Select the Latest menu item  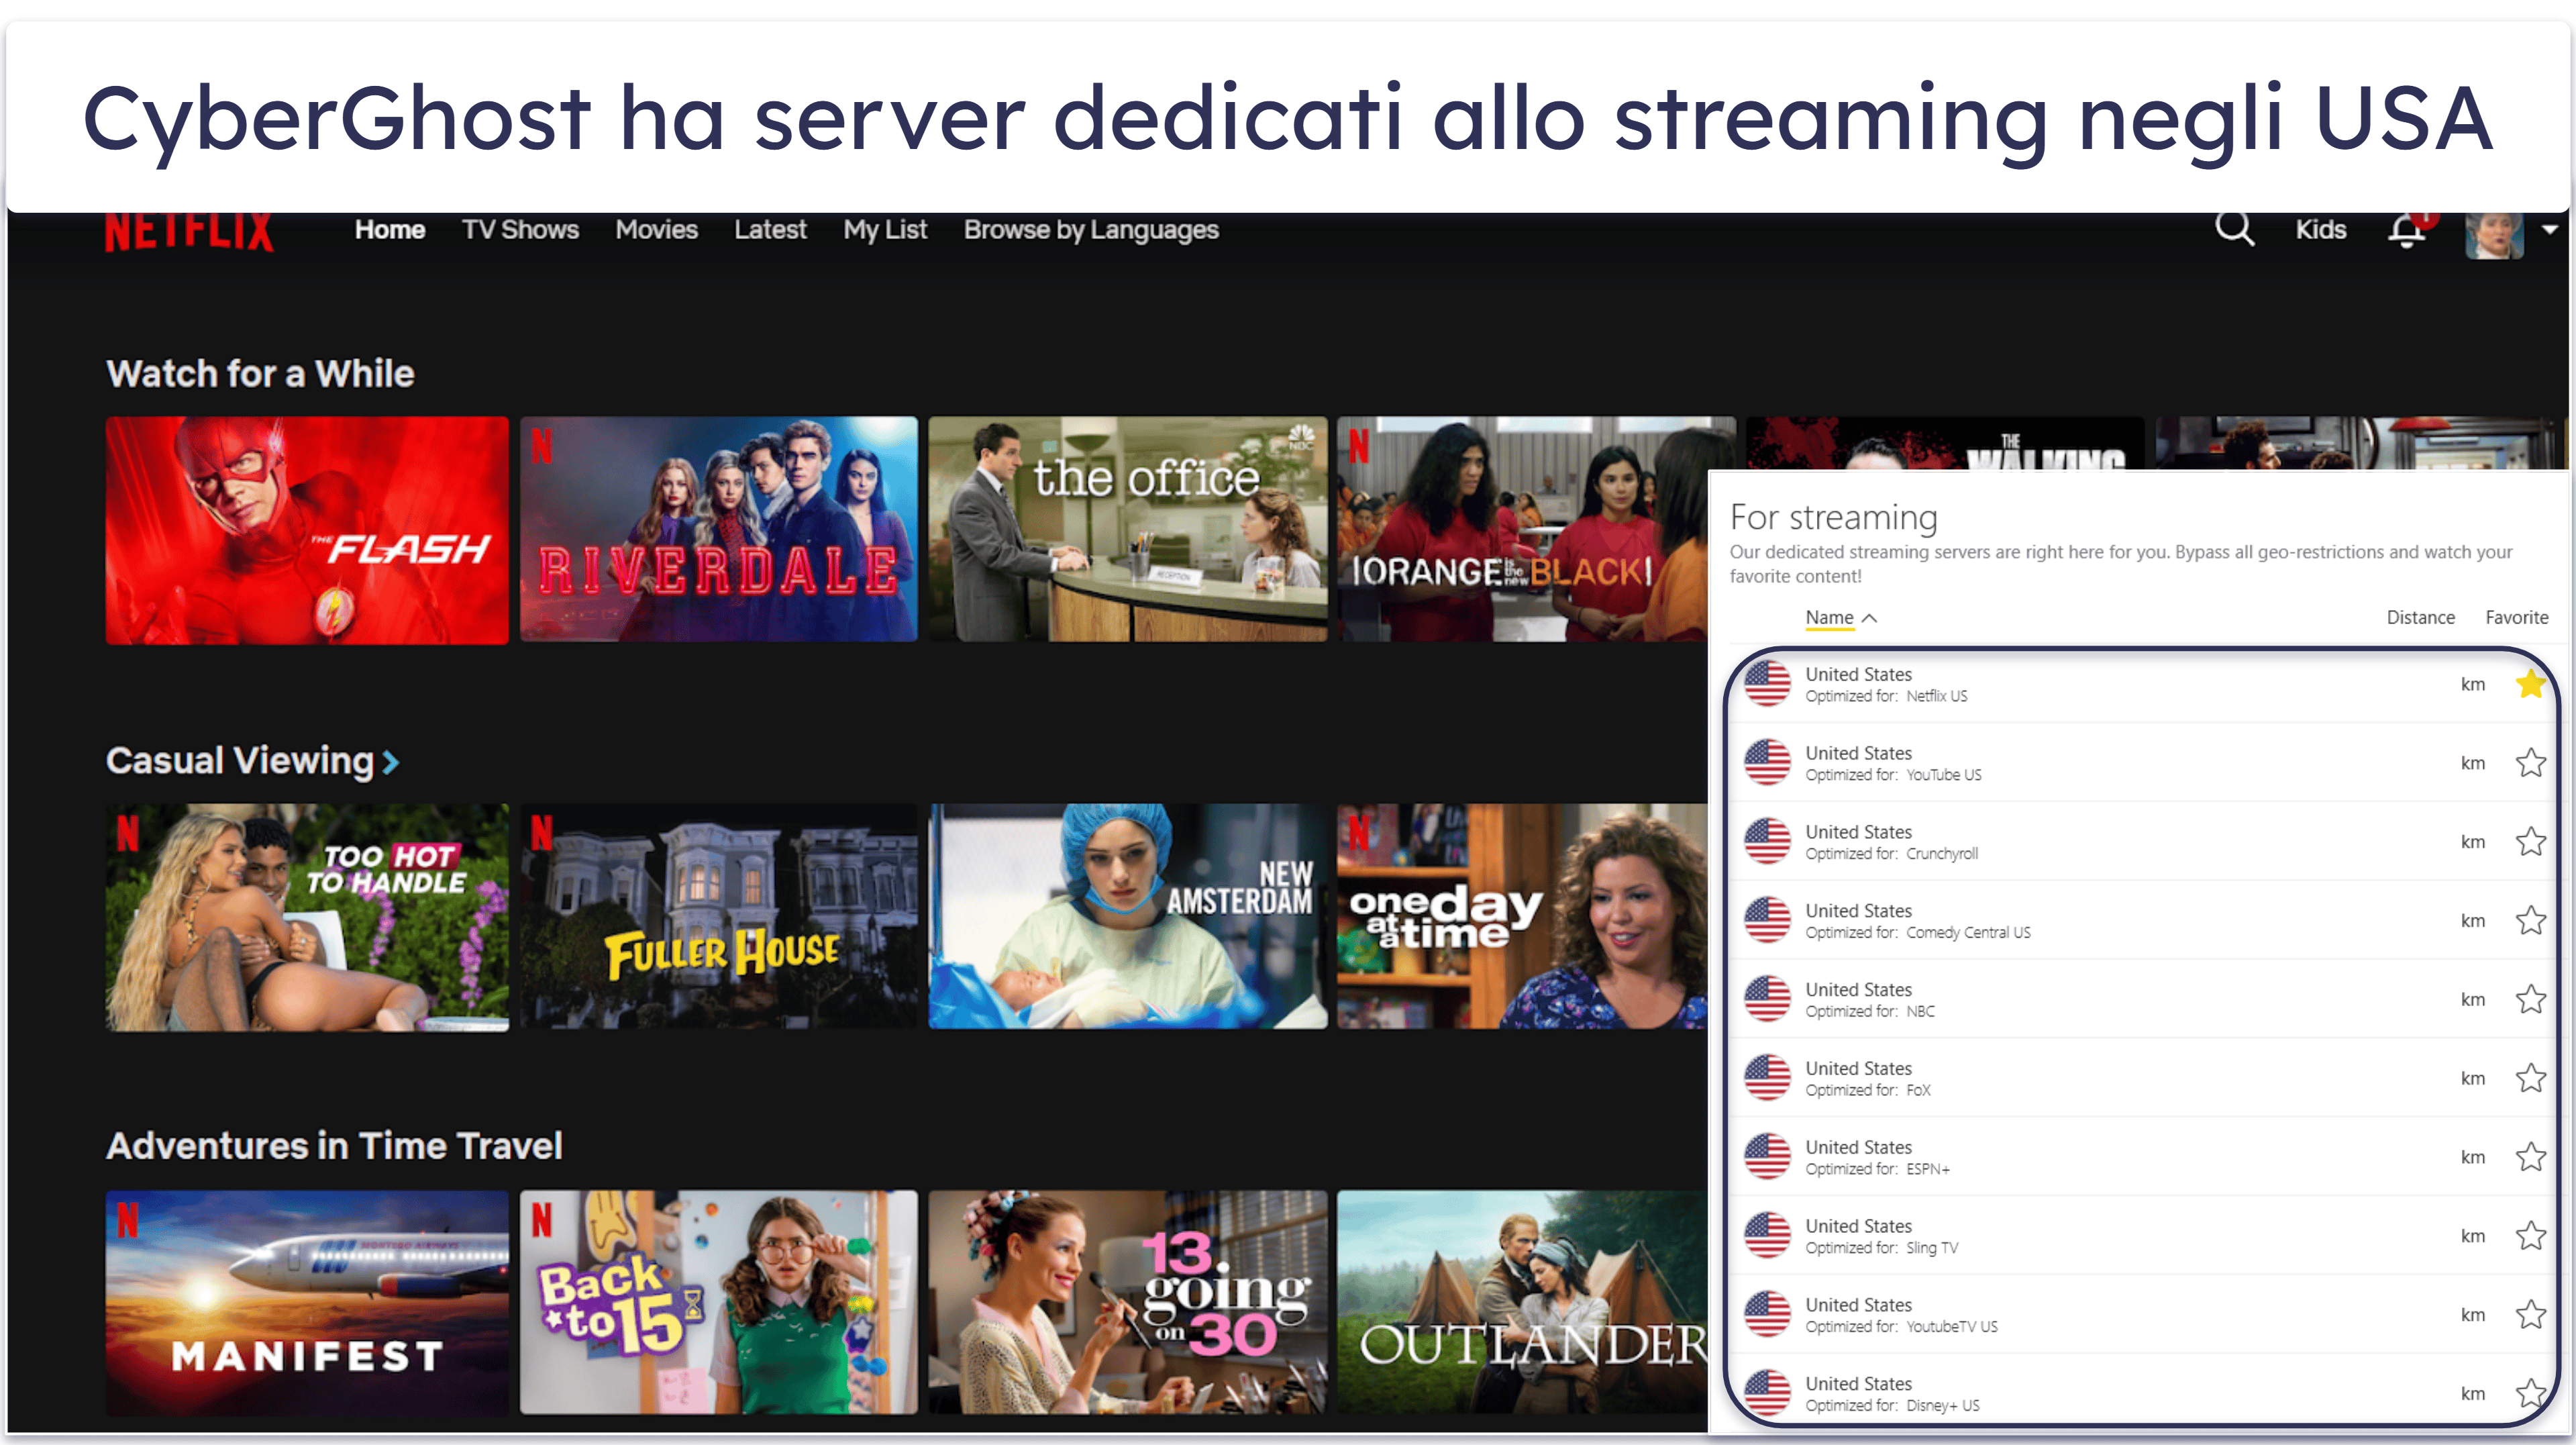770,230
